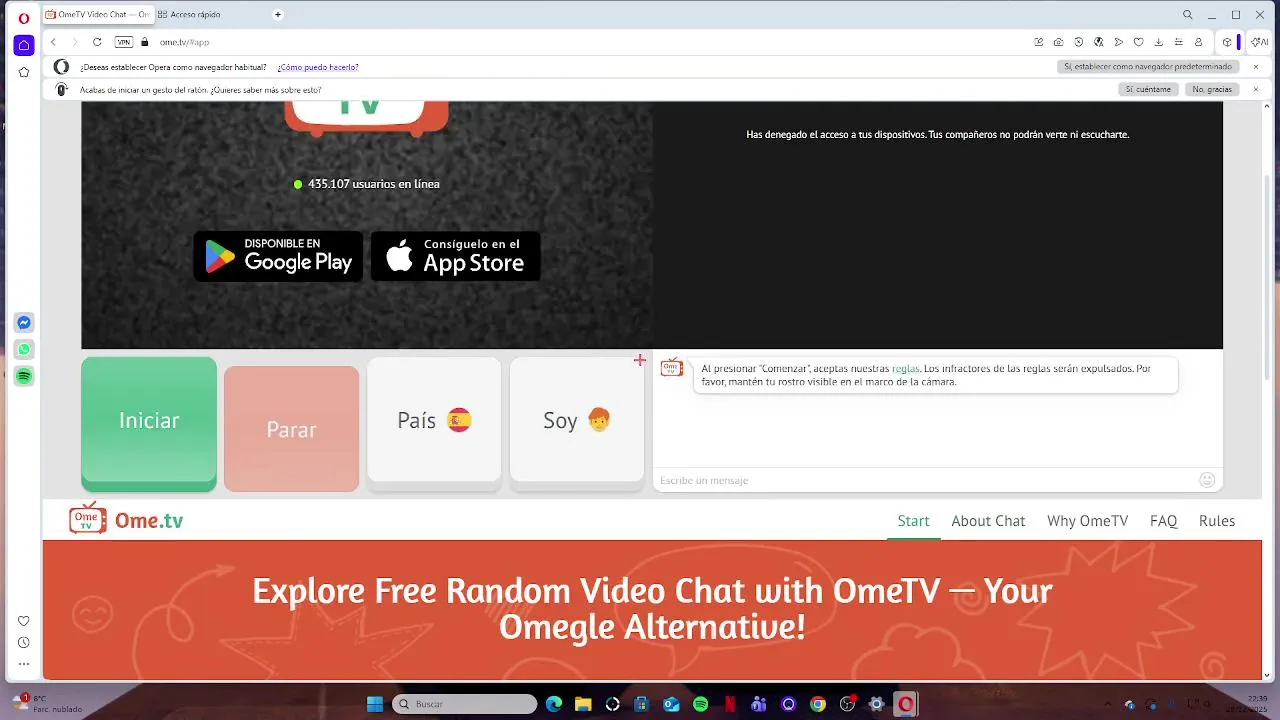Open Windows Start menu on taskbar
Screen dimensions: 1280x720
375,704
